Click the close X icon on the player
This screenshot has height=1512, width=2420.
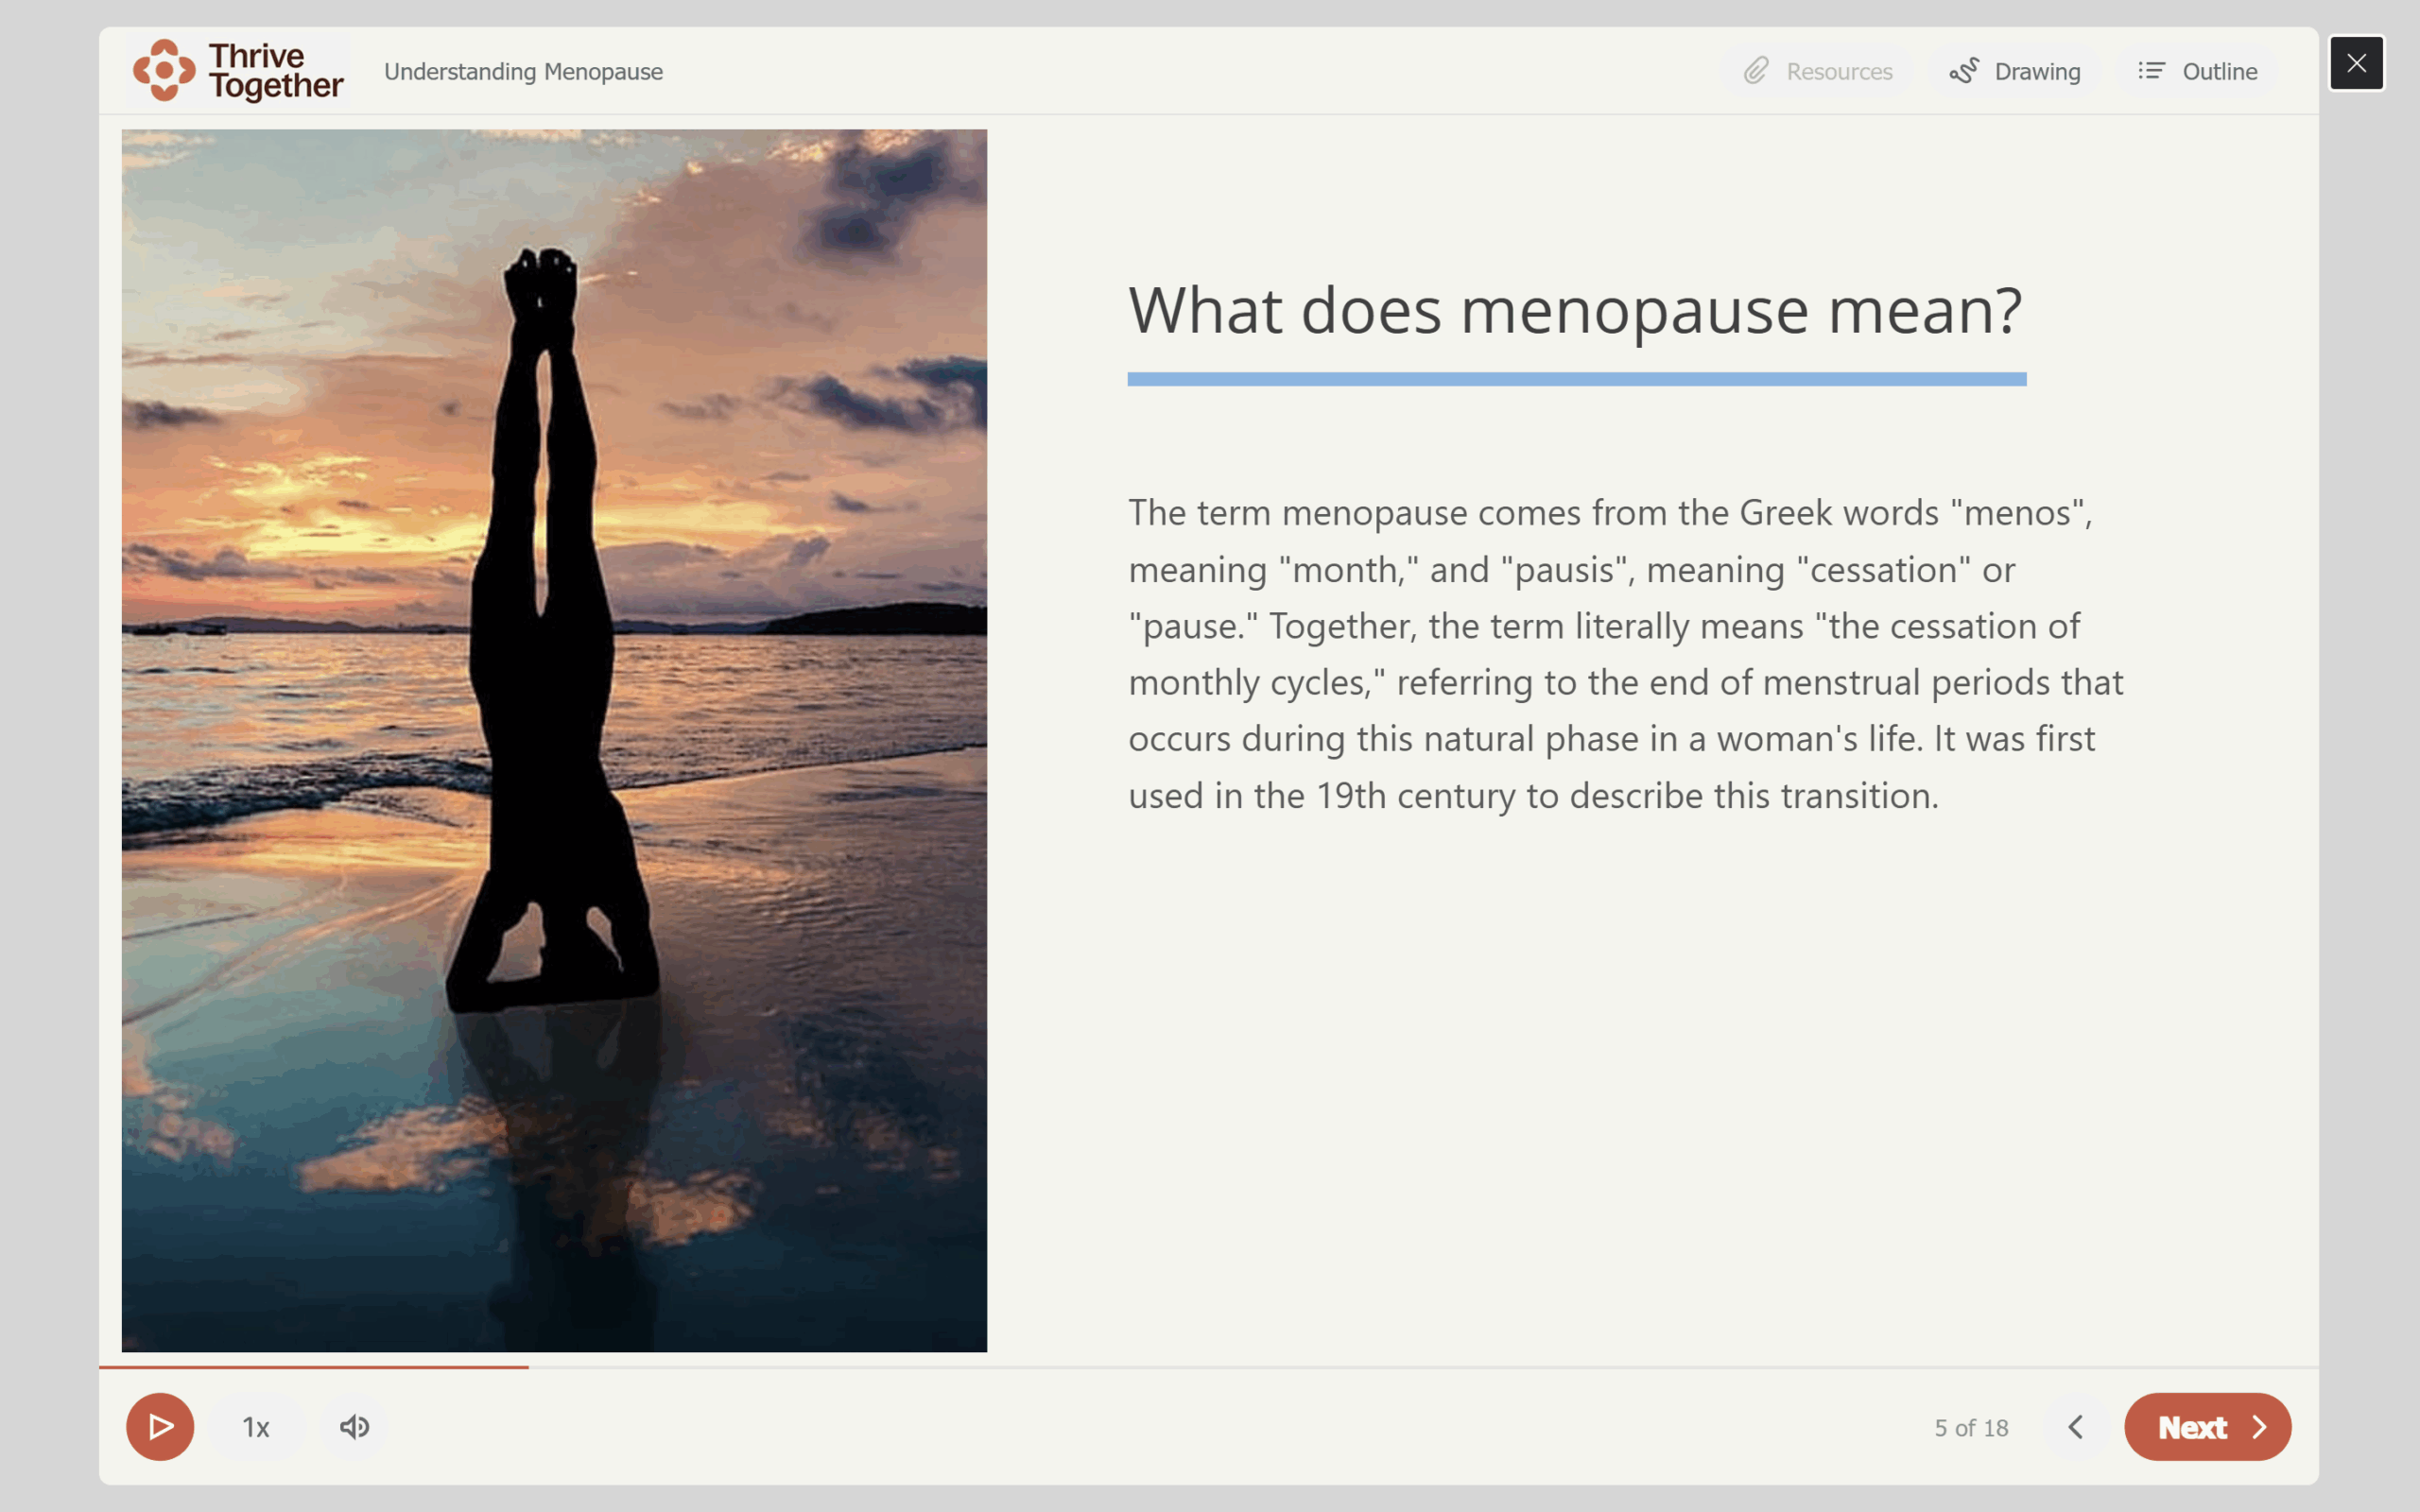[x=2357, y=63]
